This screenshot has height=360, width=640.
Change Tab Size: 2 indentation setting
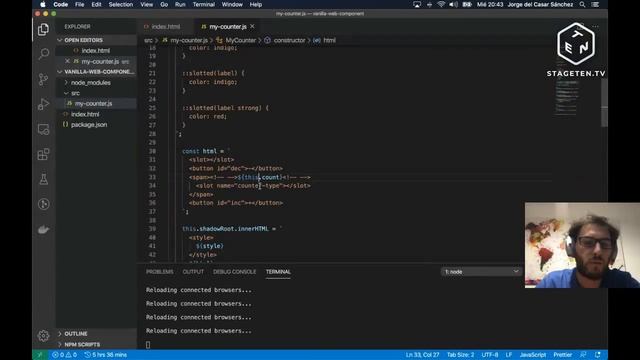460,355
